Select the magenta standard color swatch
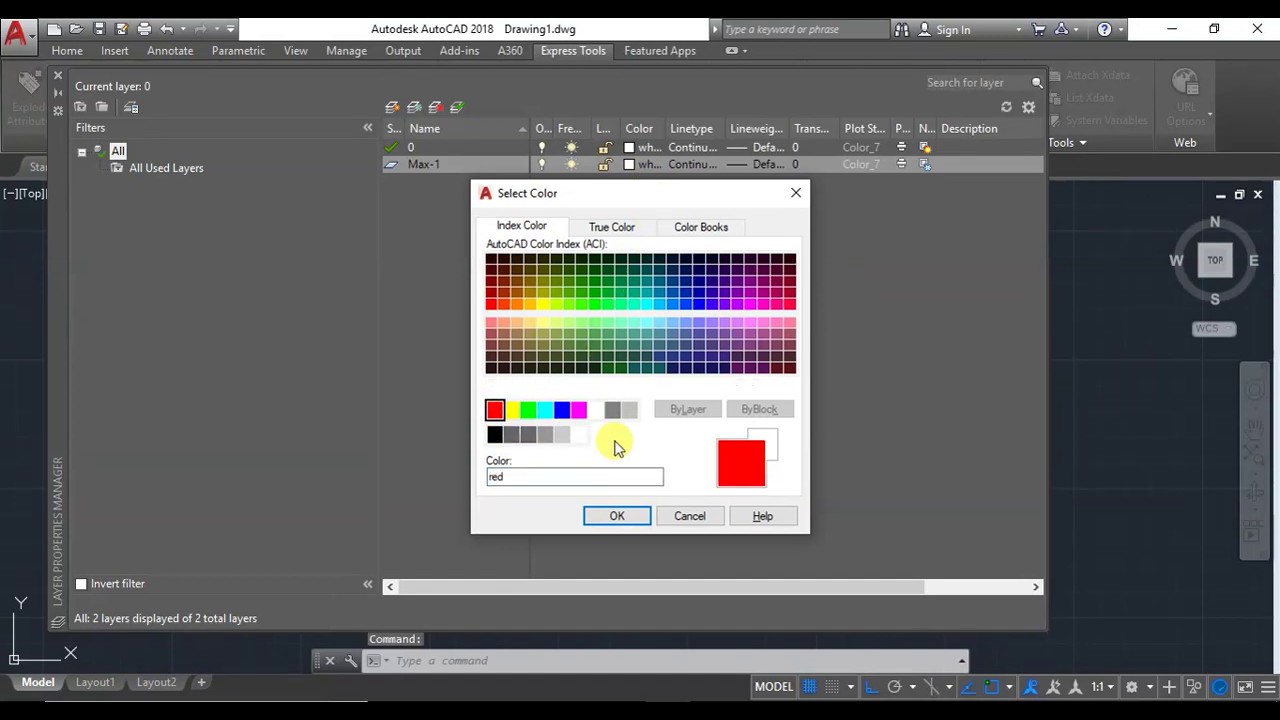1280x720 pixels. coord(579,410)
